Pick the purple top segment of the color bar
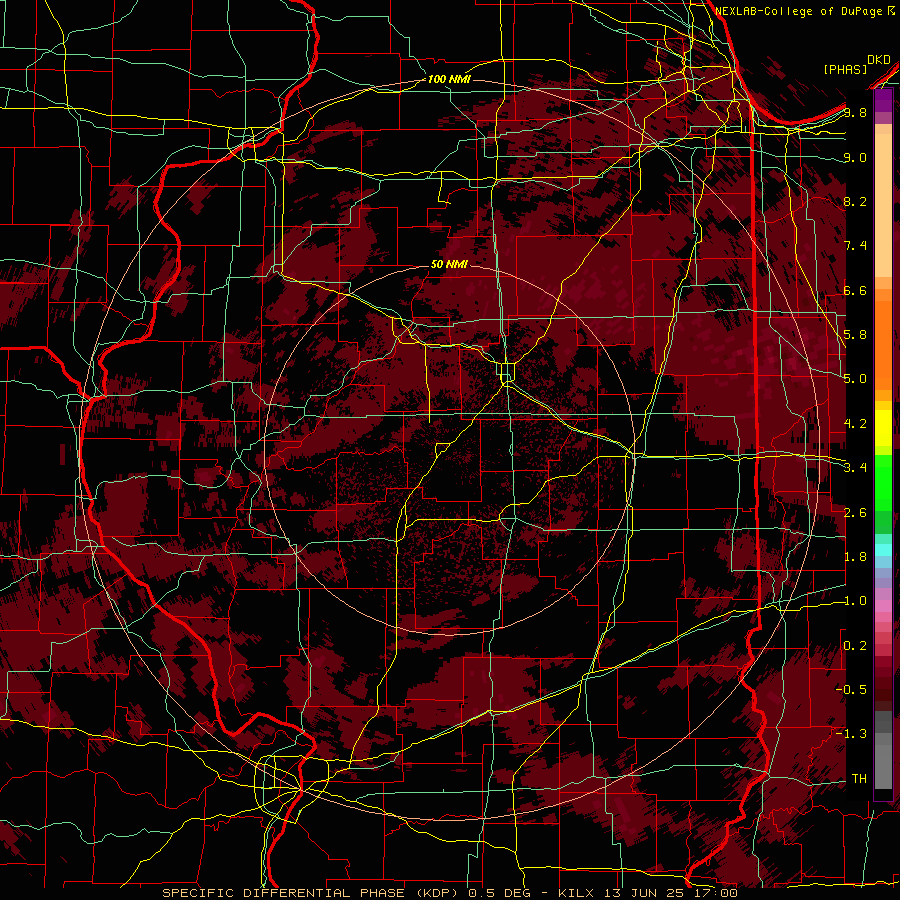The height and width of the screenshot is (900, 900). click(x=883, y=101)
